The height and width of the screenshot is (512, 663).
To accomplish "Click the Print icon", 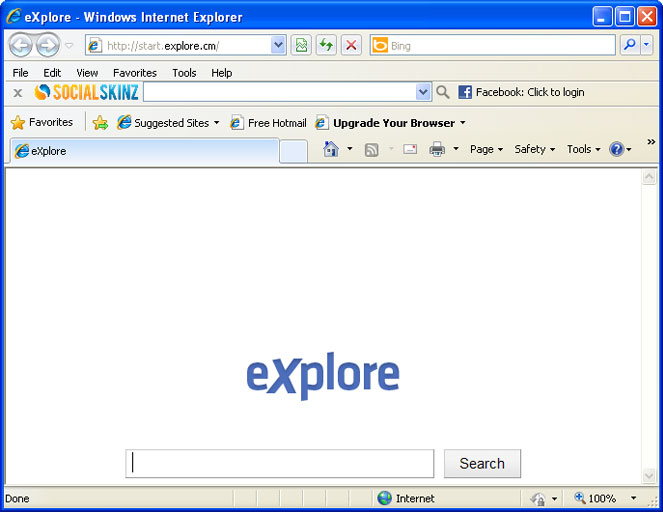I will click(437, 149).
